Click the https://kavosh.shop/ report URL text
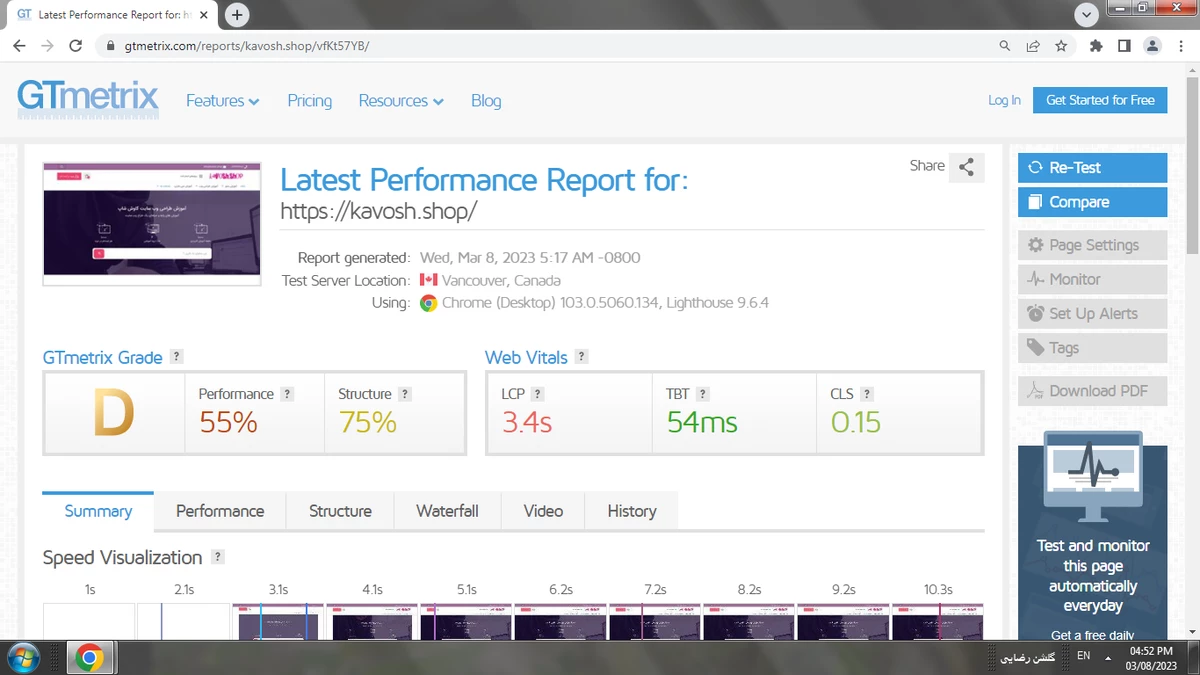The width and height of the screenshot is (1200, 675). point(379,211)
